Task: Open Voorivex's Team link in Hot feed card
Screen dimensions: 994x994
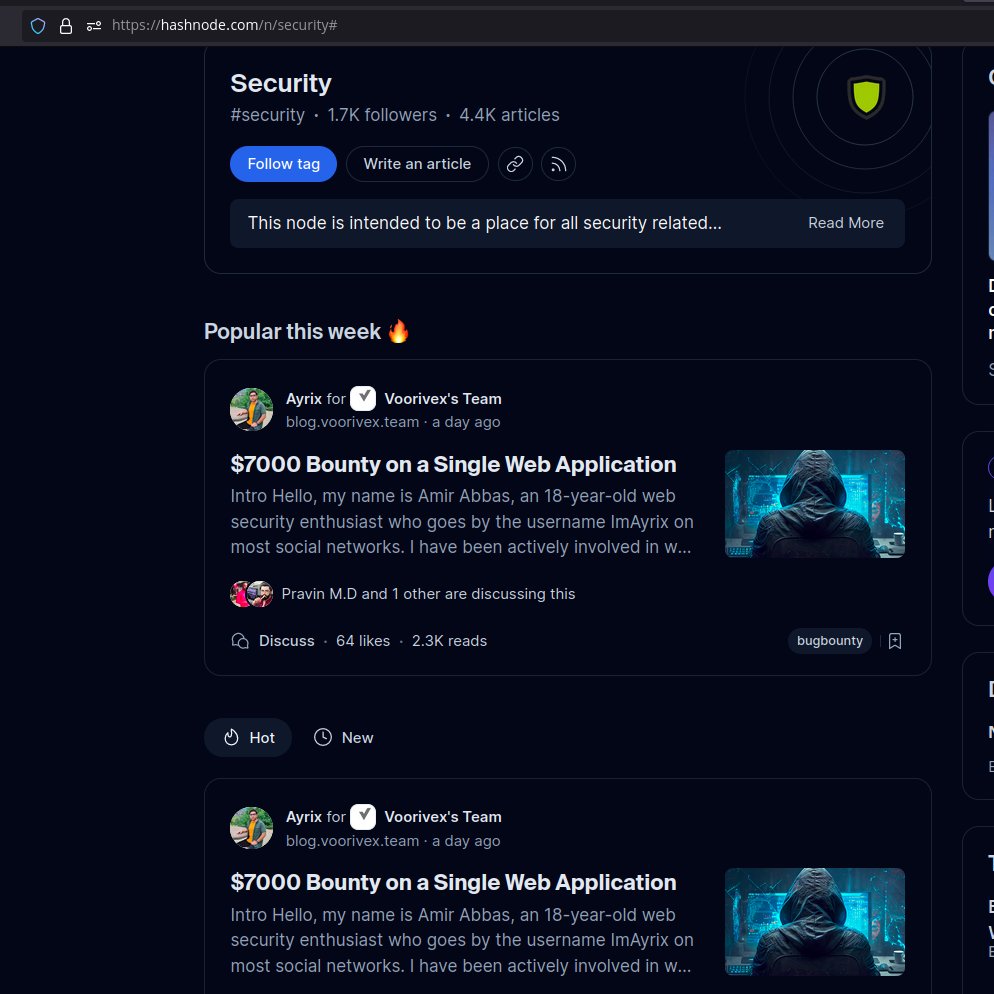Action: 443,816
